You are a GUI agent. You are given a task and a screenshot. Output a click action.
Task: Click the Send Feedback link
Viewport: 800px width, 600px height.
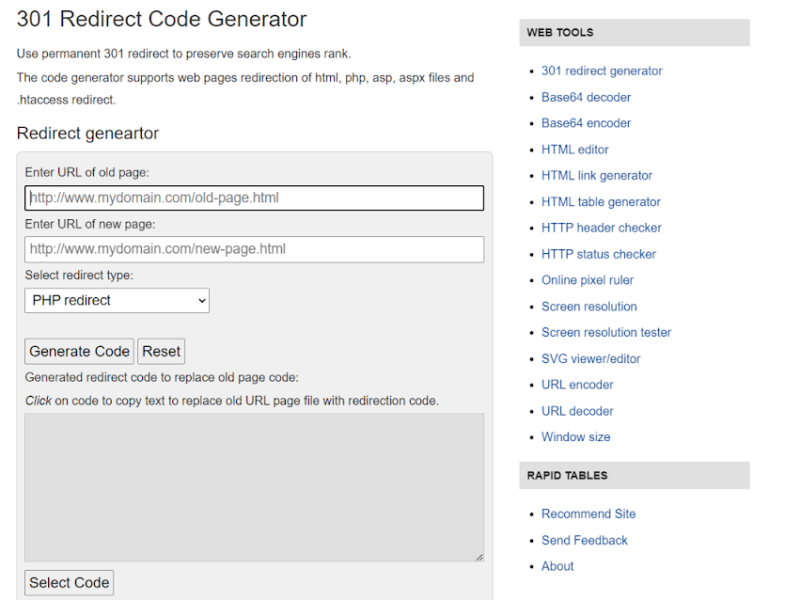point(584,540)
